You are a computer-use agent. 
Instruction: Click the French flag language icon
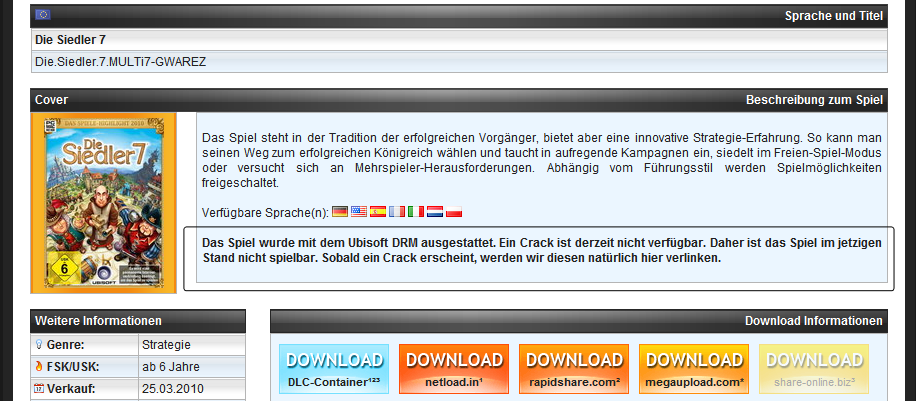click(x=397, y=212)
